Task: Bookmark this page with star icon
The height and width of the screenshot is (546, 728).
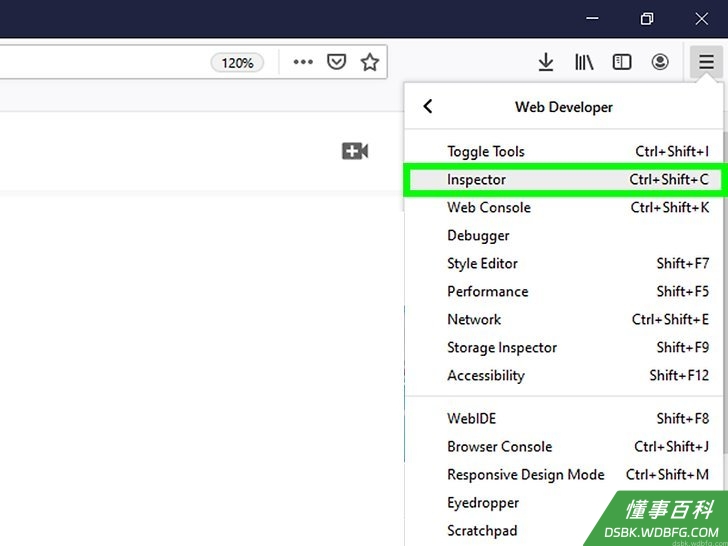Action: point(370,62)
